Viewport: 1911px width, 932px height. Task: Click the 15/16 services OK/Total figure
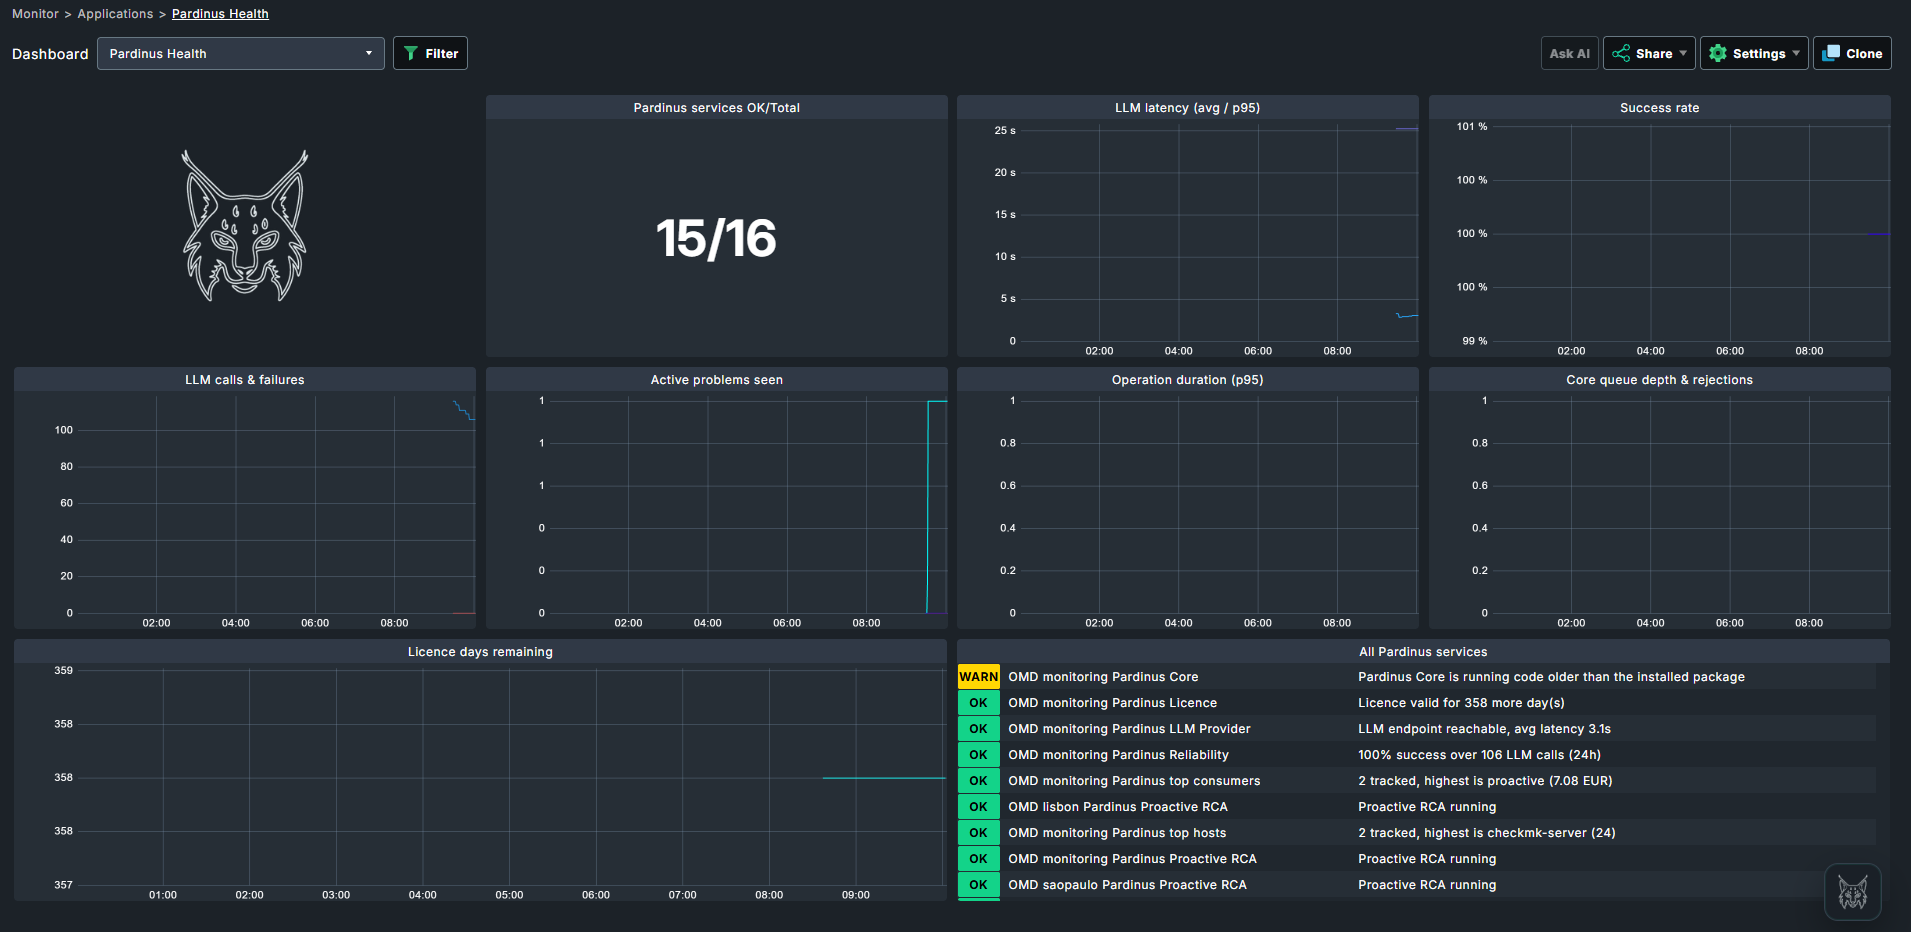coord(716,238)
